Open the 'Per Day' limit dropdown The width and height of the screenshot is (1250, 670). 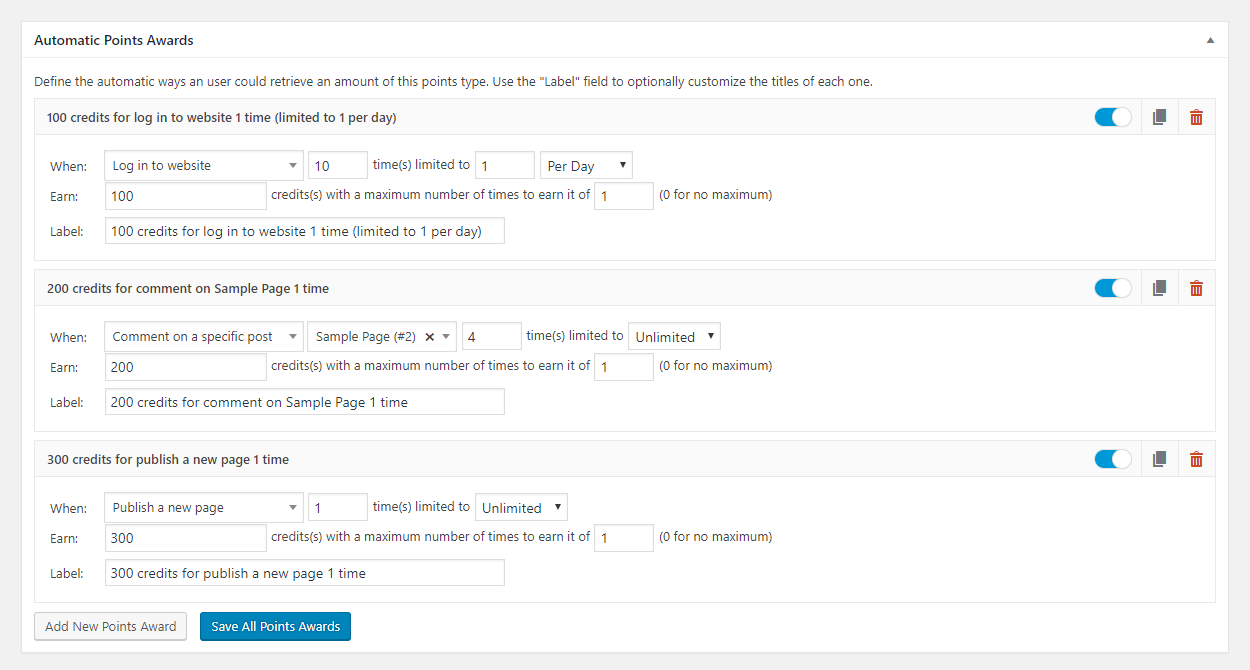coord(586,166)
